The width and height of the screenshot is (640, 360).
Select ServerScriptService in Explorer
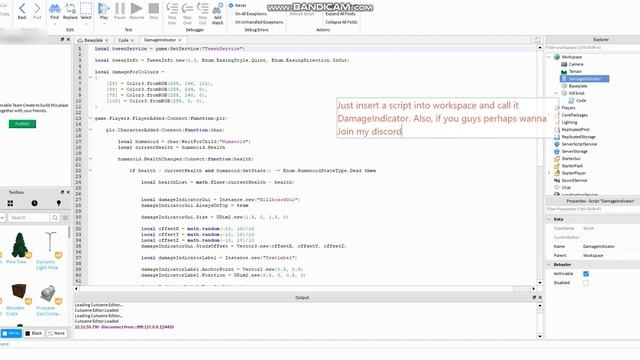point(576,144)
